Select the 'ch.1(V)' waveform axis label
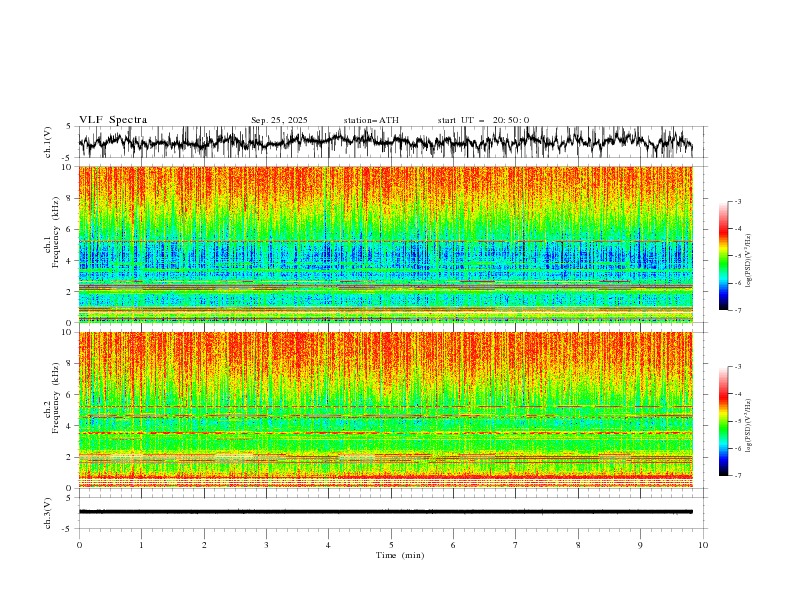 (x=48, y=142)
